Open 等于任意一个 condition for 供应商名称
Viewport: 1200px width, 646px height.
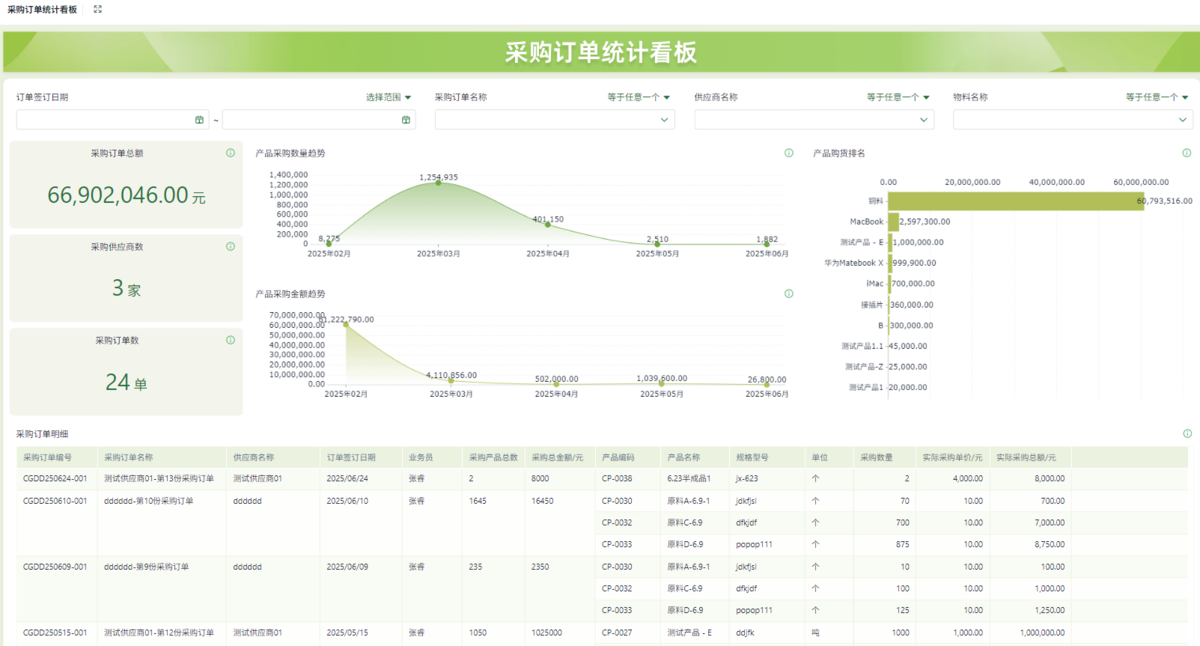pos(898,98)
